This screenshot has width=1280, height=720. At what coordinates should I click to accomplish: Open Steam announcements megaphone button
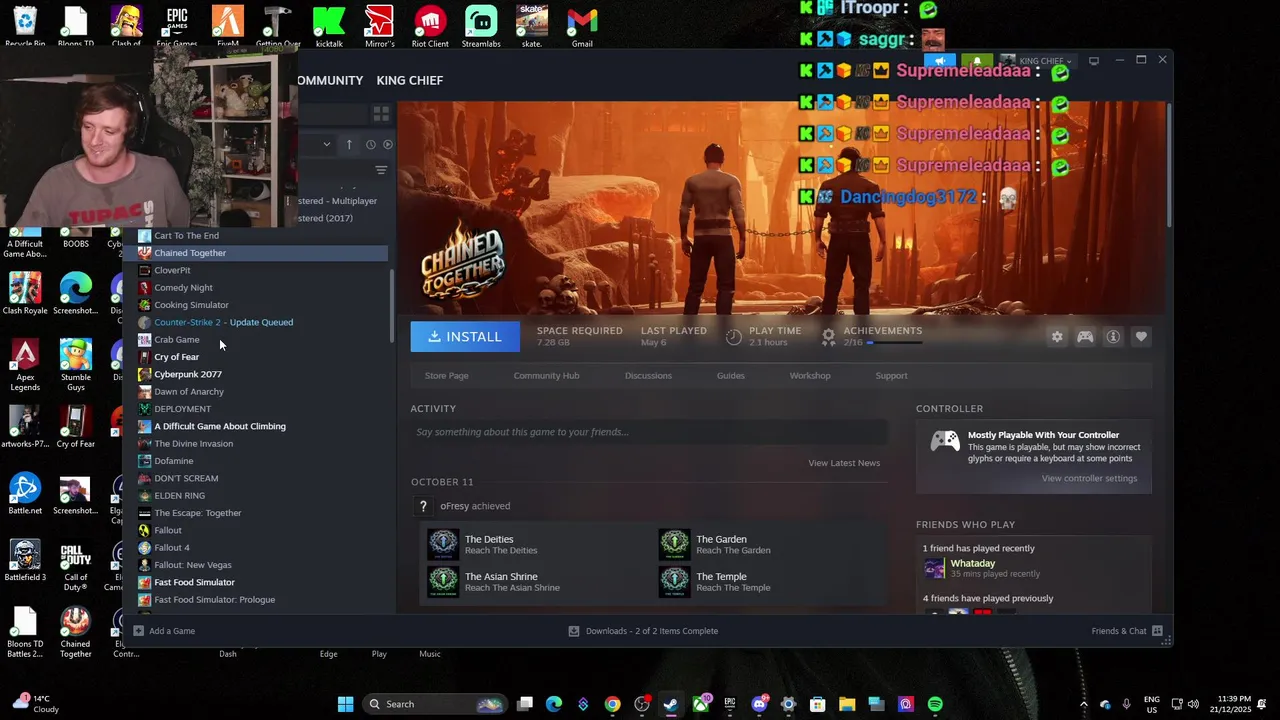pyautogui.click(x=940, y=61)
